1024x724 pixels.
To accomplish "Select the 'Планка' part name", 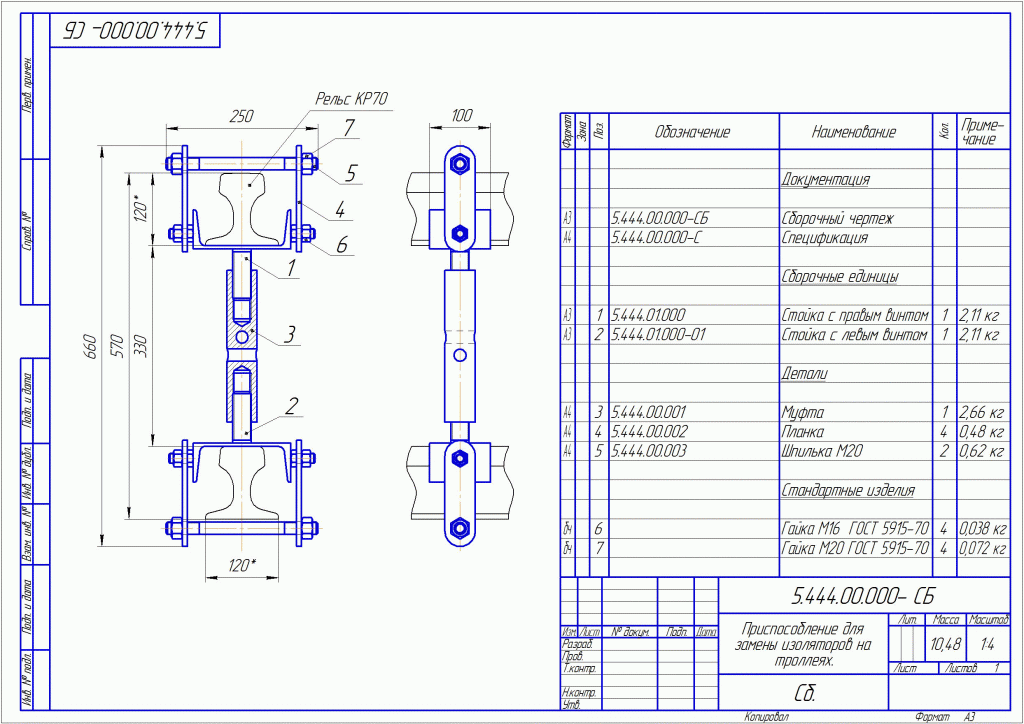I will [x=803, y=432].
